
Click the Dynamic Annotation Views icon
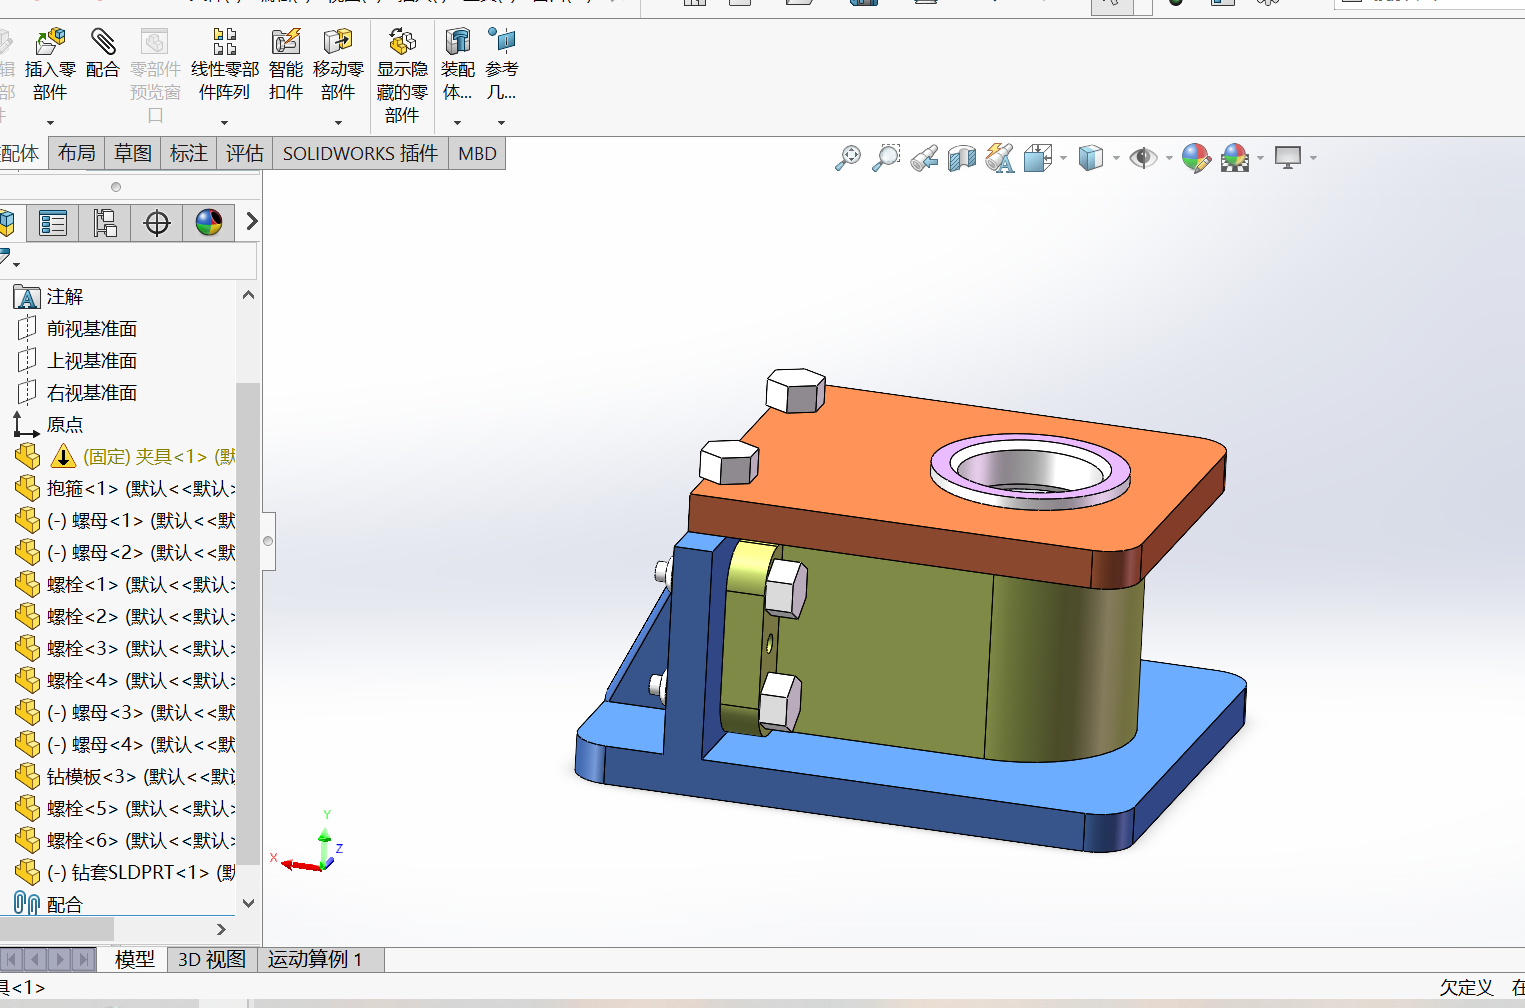click(x=1000, y=158)
